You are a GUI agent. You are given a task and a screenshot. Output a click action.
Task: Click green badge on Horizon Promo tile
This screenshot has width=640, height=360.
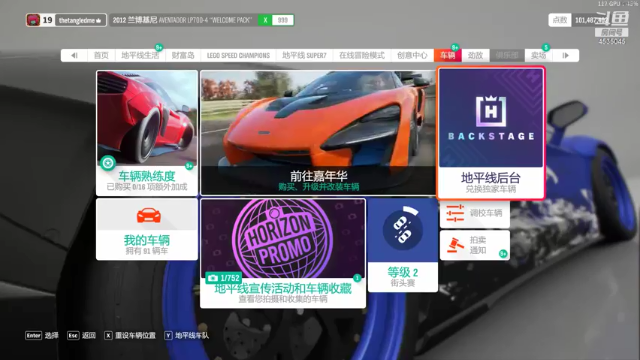tap(357, 278)
